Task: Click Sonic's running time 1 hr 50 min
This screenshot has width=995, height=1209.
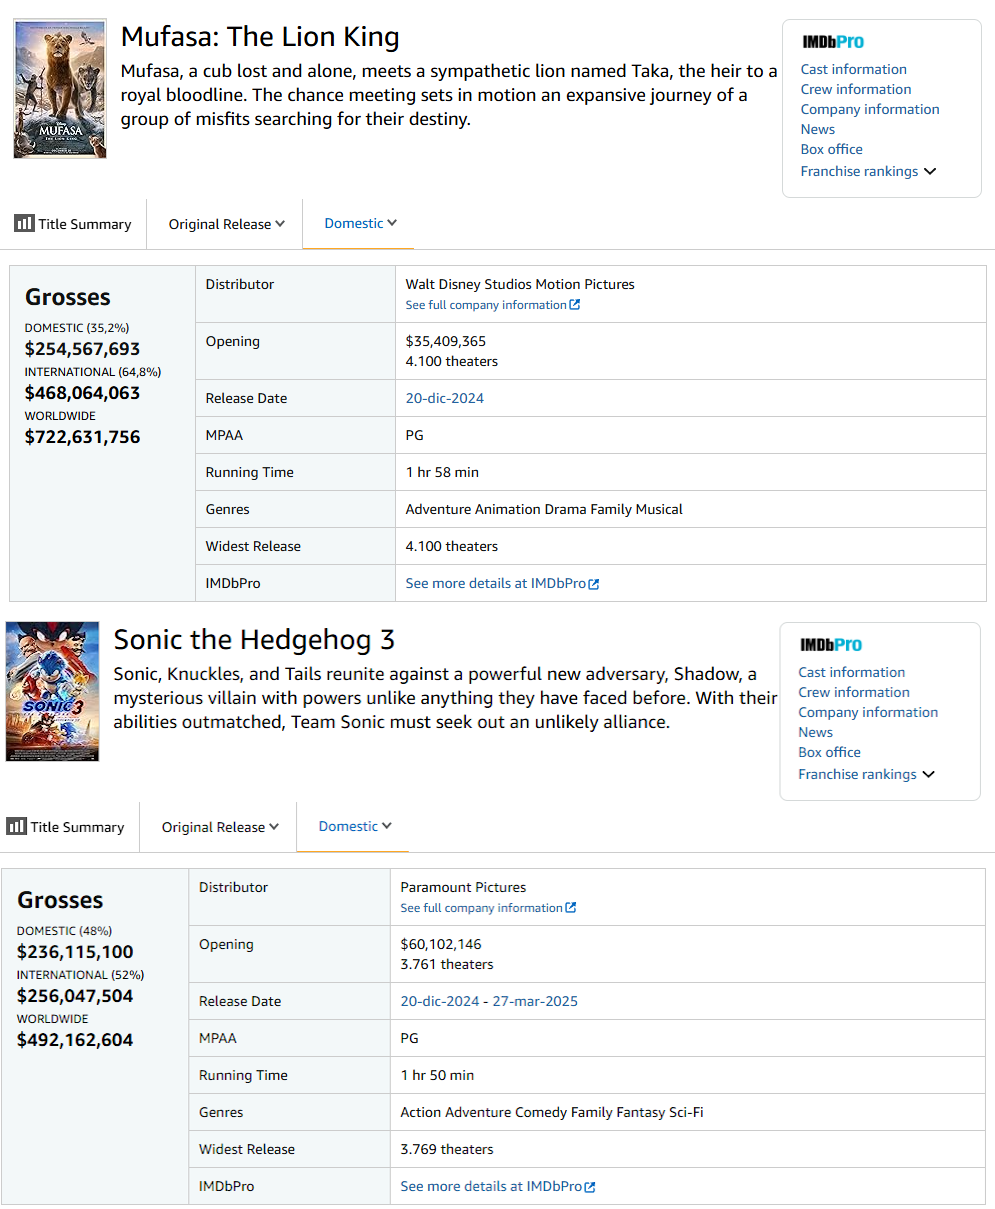Action: (x=437, y=1075)
